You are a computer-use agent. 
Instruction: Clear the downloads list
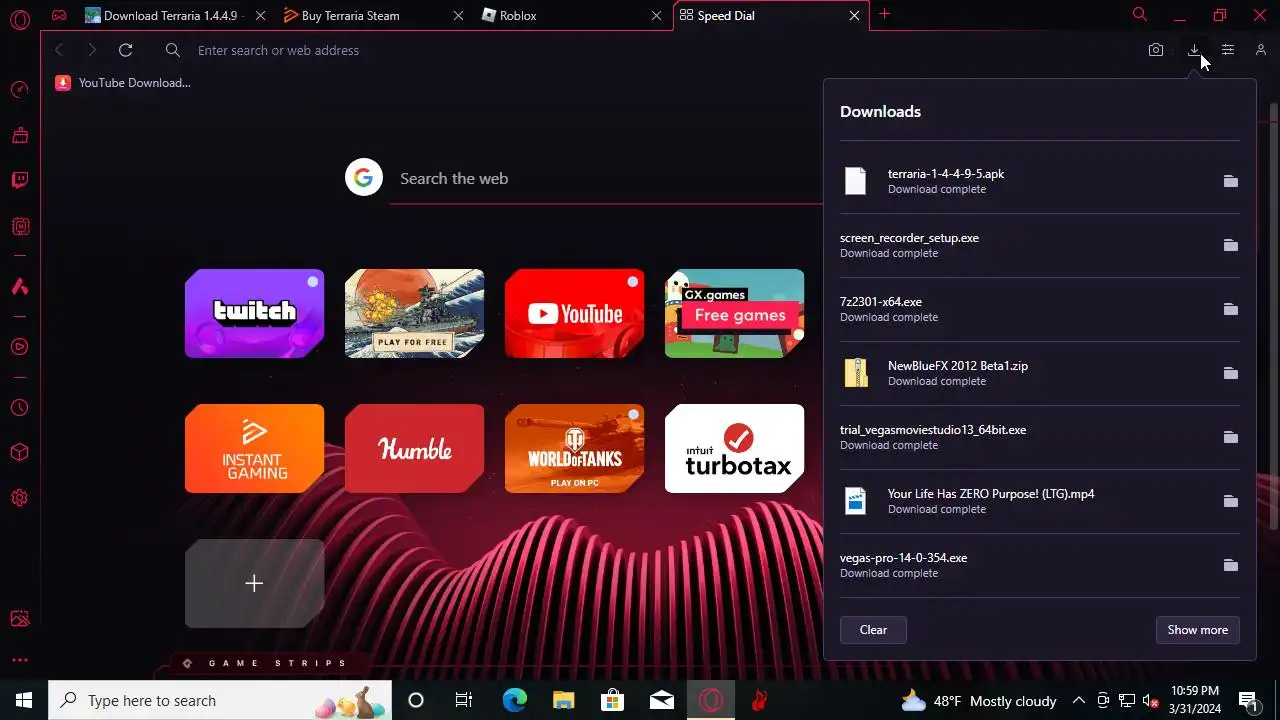[873, 630]
